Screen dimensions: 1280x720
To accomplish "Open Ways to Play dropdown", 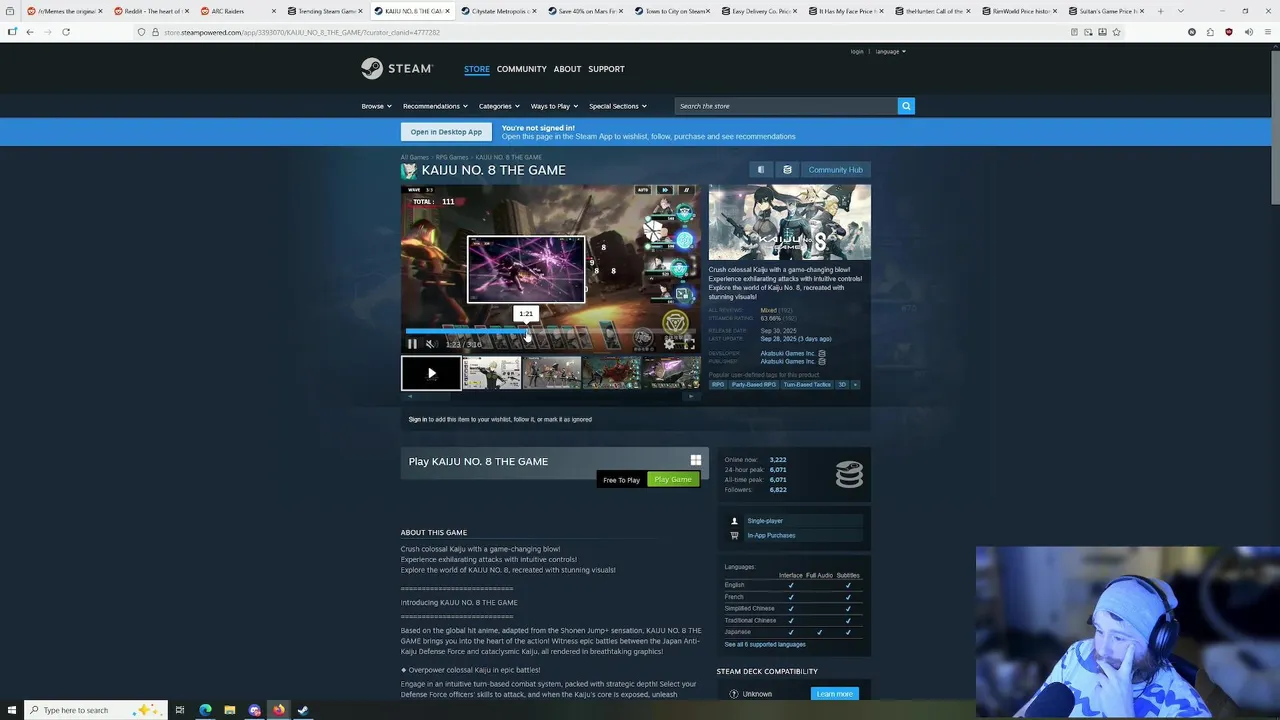I will [554, 106].
